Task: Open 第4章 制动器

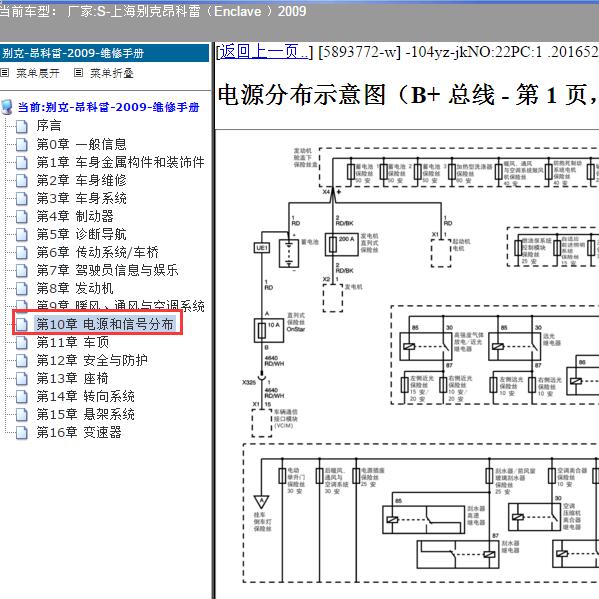Action: pyautogui.click(x=75, y=216)
